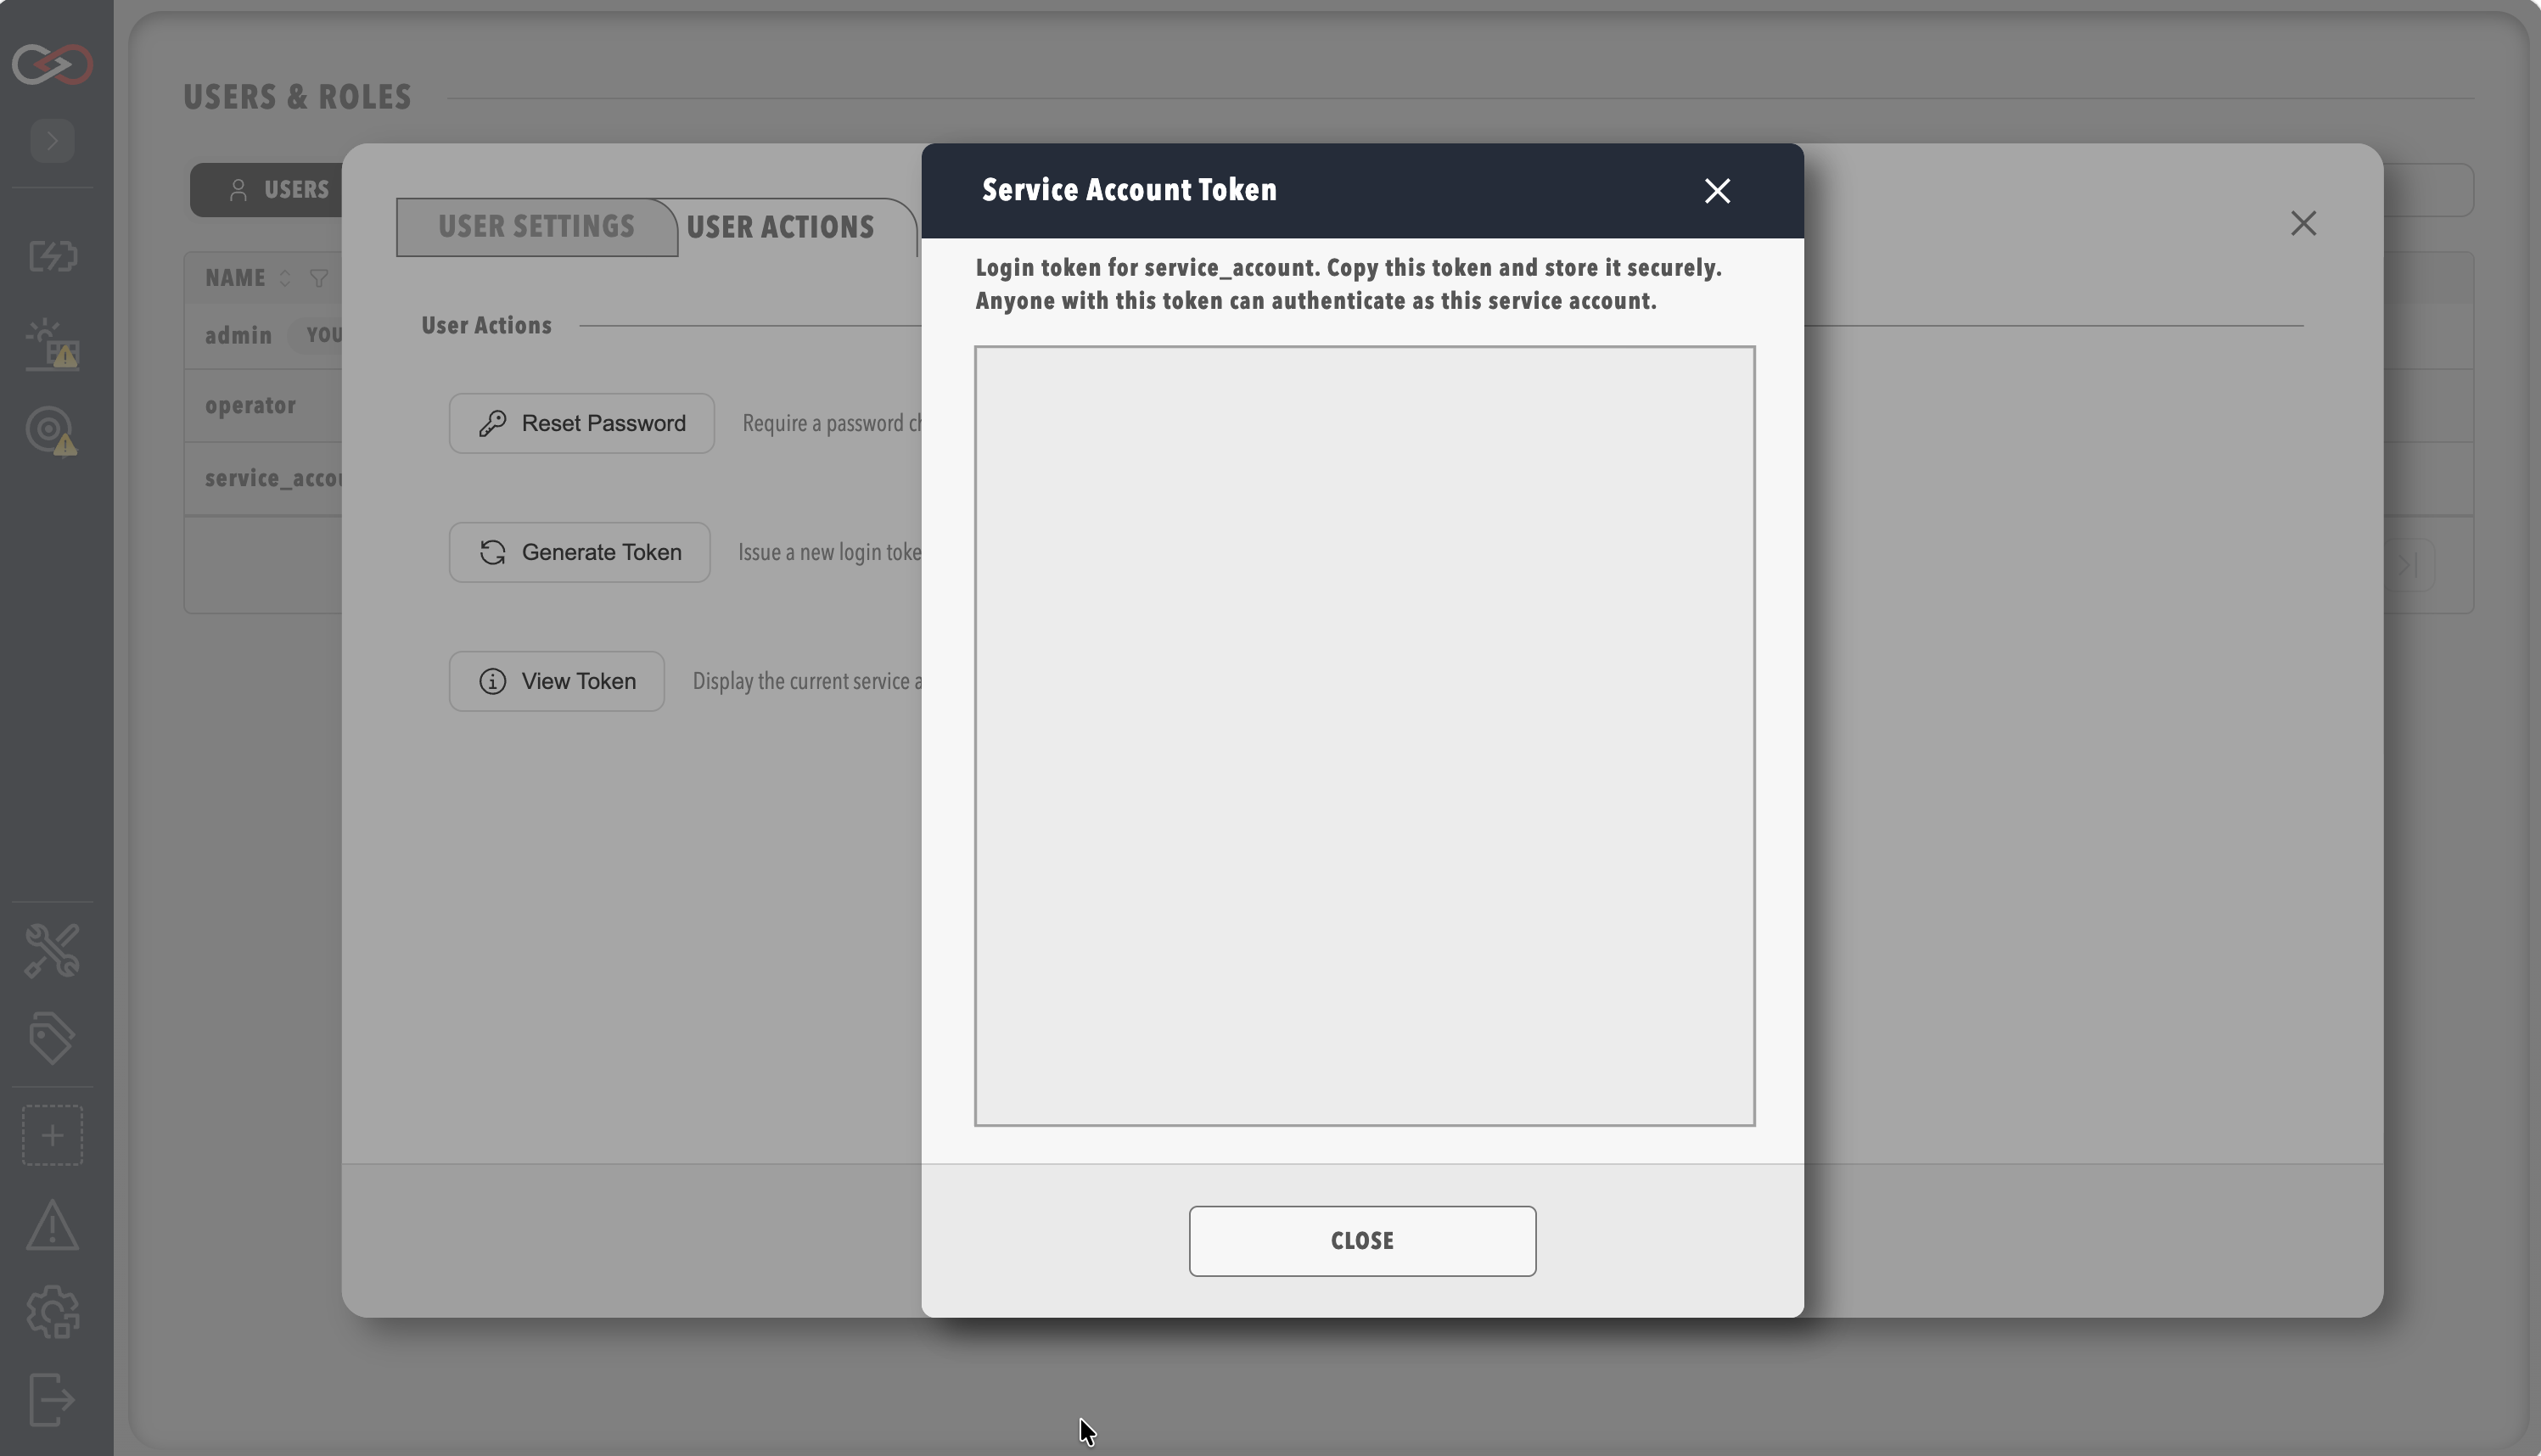Image resolution: width=2541 pixels, height=1456 pixels.
Task: Sort the NAME column using sort arrows
Action: [285, 278]
